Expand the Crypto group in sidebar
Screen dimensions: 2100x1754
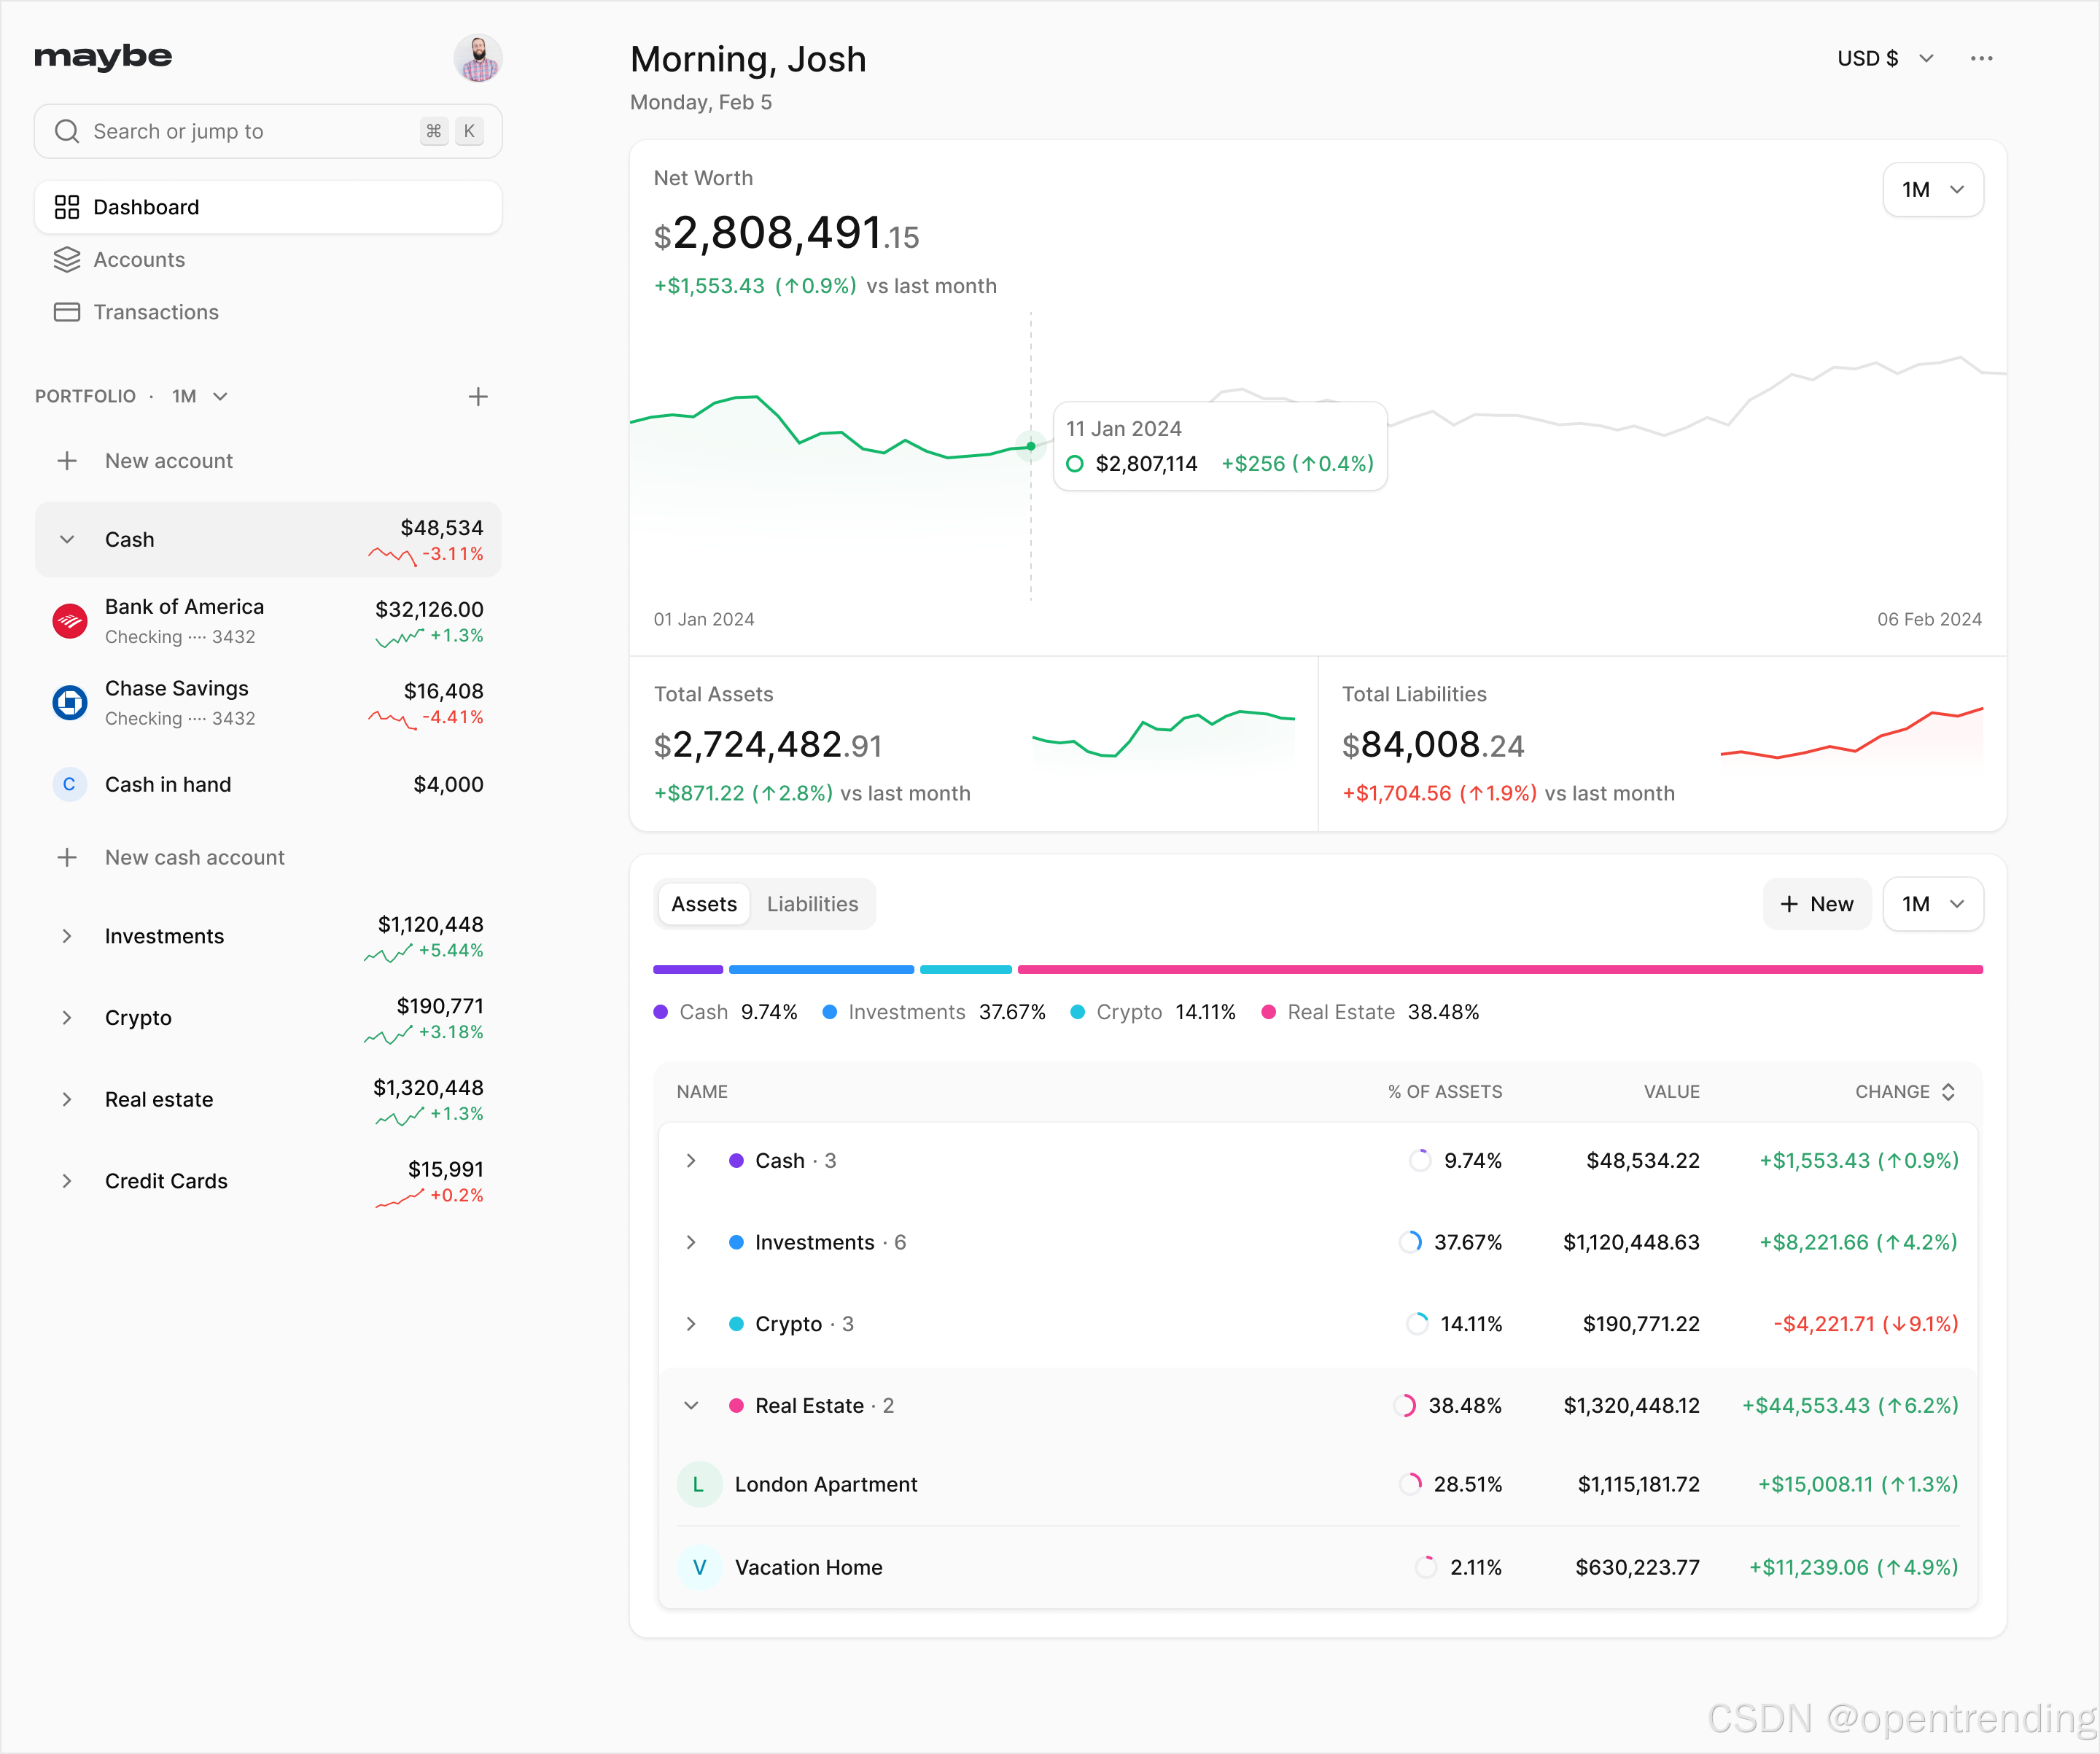[67, 1018]
